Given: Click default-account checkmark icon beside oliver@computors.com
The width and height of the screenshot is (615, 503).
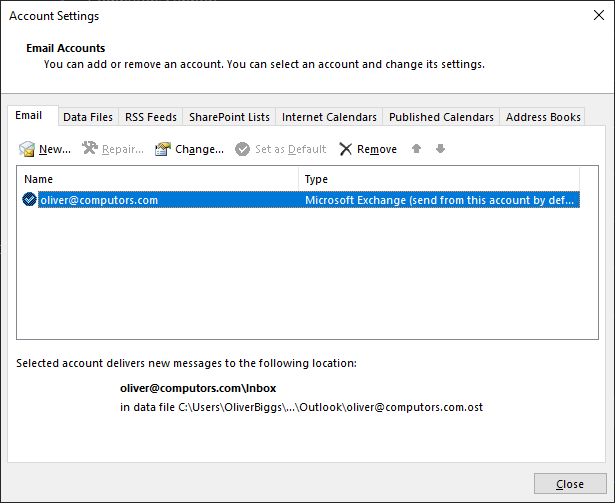Looking at the screenshot, I should [29, 199].
